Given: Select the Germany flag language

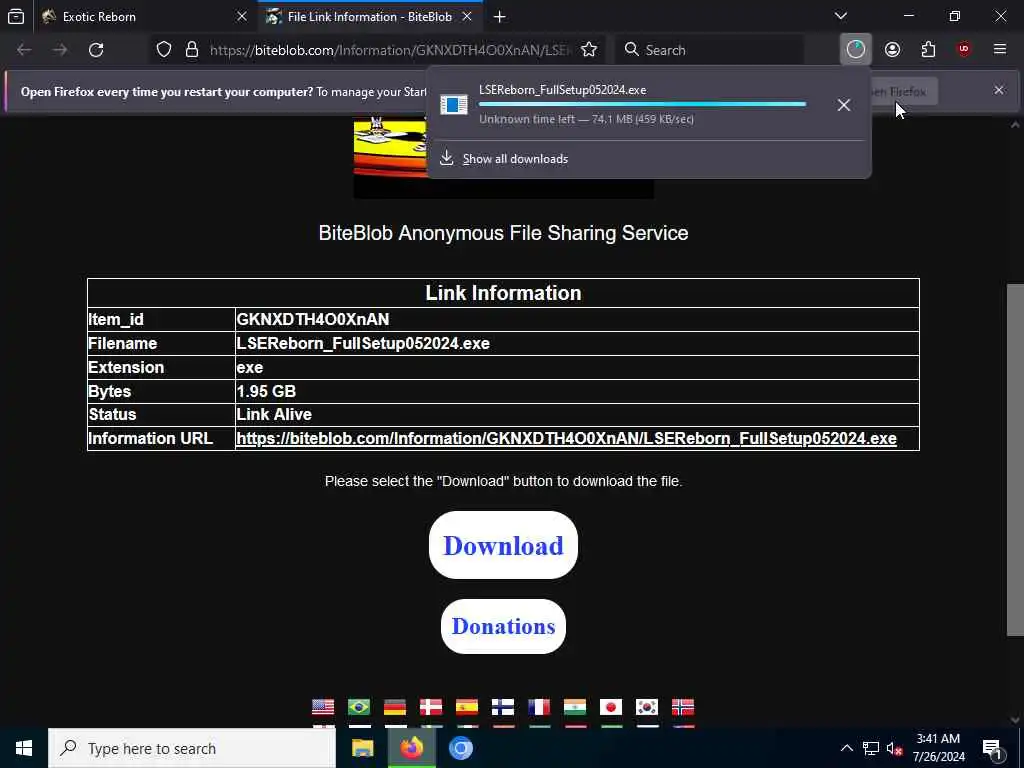Looking at the screenshot, I should click(x=395, y=707).
